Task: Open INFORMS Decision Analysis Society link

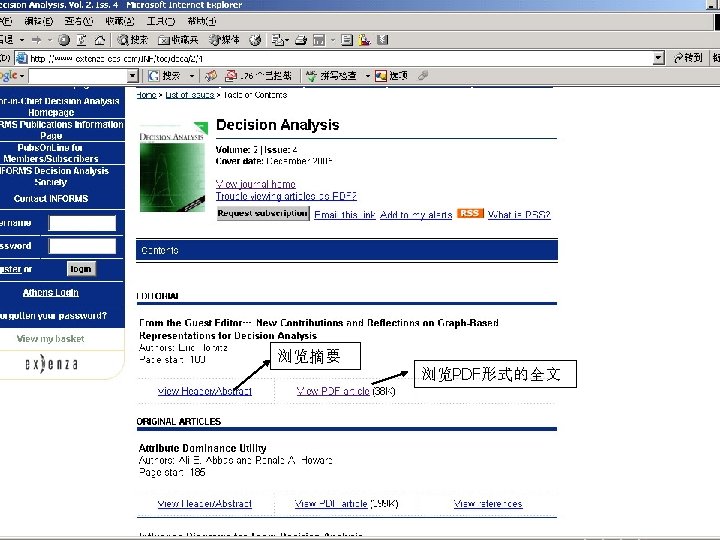Action: (54, 176)
